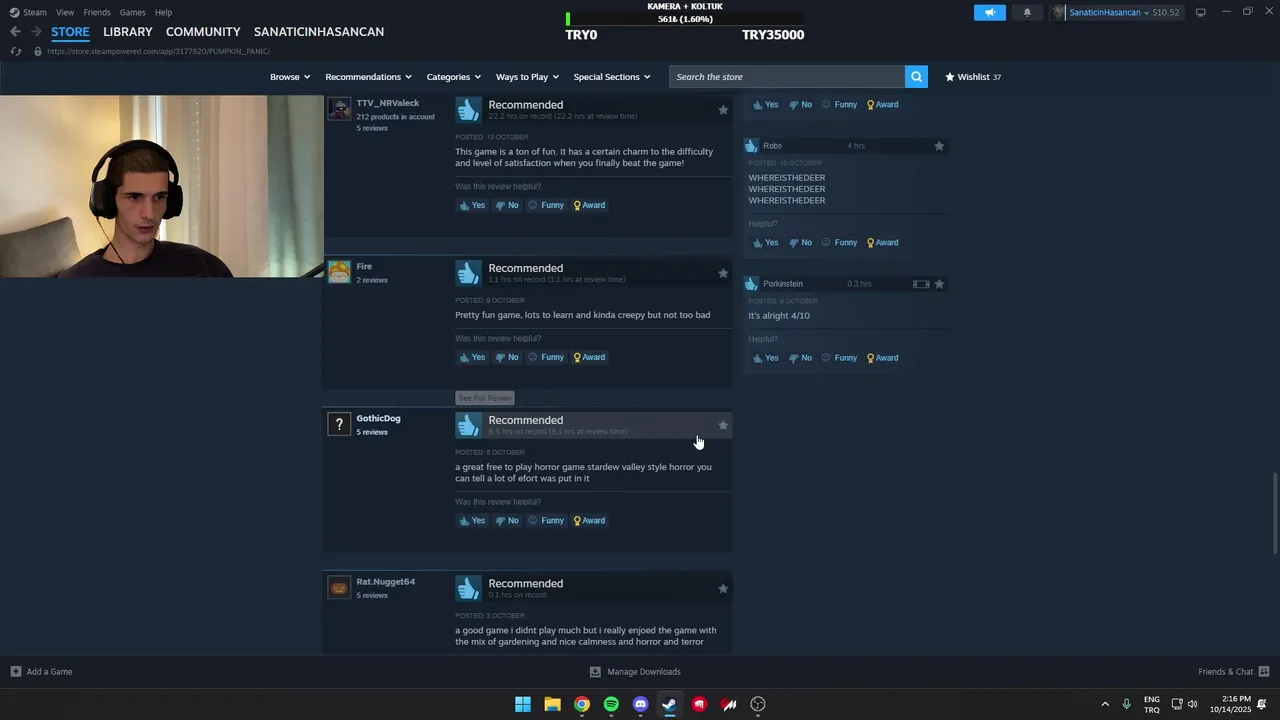1280x720 pixels.
Task: Click the store search input field
Action: pos(788,77)
